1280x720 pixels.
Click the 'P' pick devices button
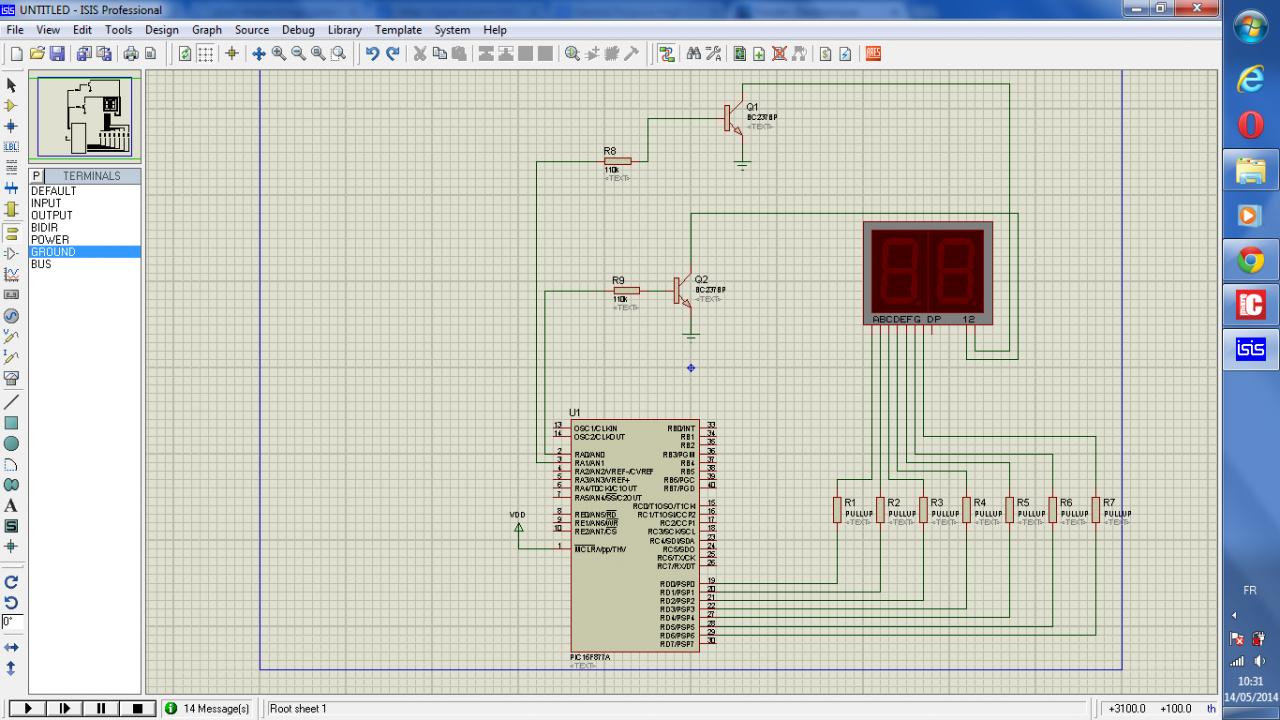tap(37, 176)
